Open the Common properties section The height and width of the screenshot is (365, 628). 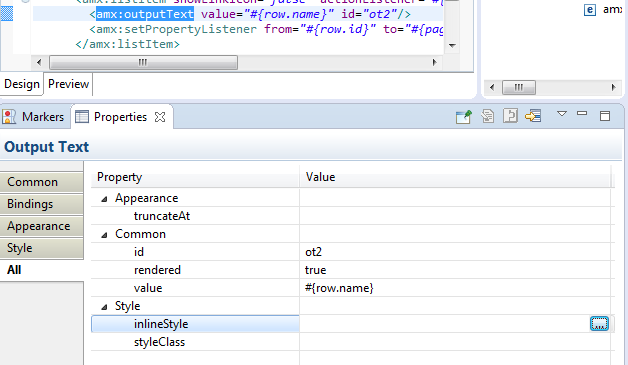[x=42, y=182]
